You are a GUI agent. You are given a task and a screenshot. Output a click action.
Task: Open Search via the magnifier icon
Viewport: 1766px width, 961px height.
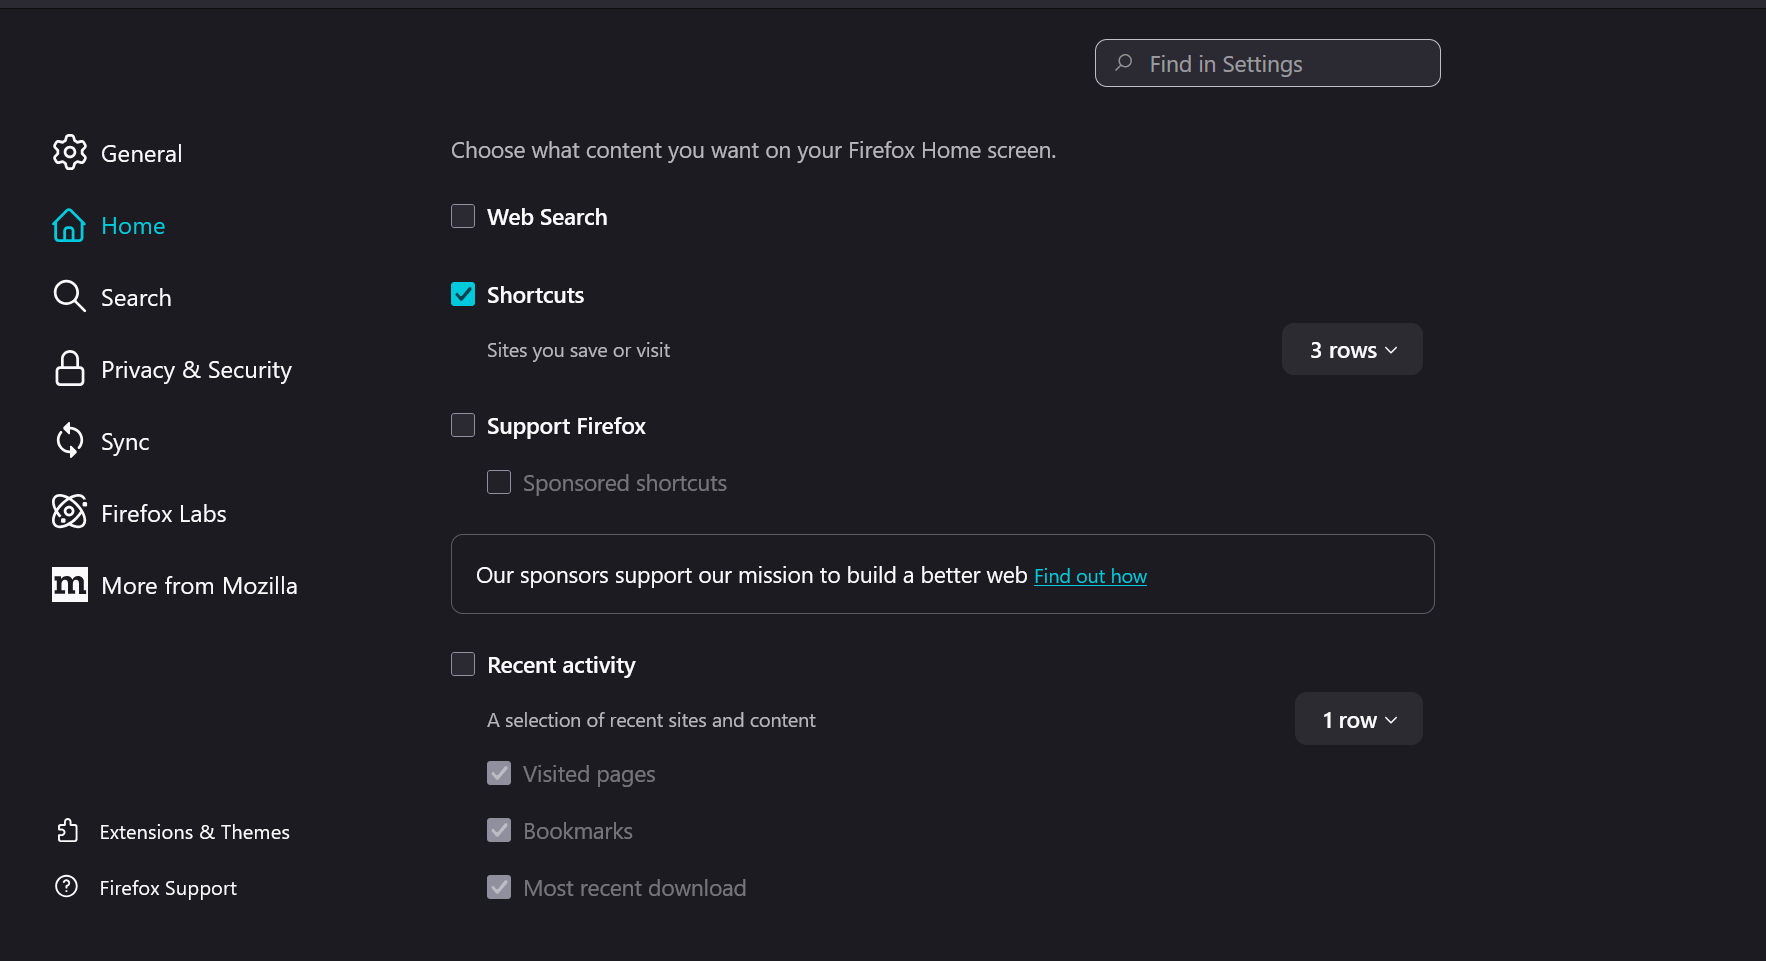pos(69,296)
